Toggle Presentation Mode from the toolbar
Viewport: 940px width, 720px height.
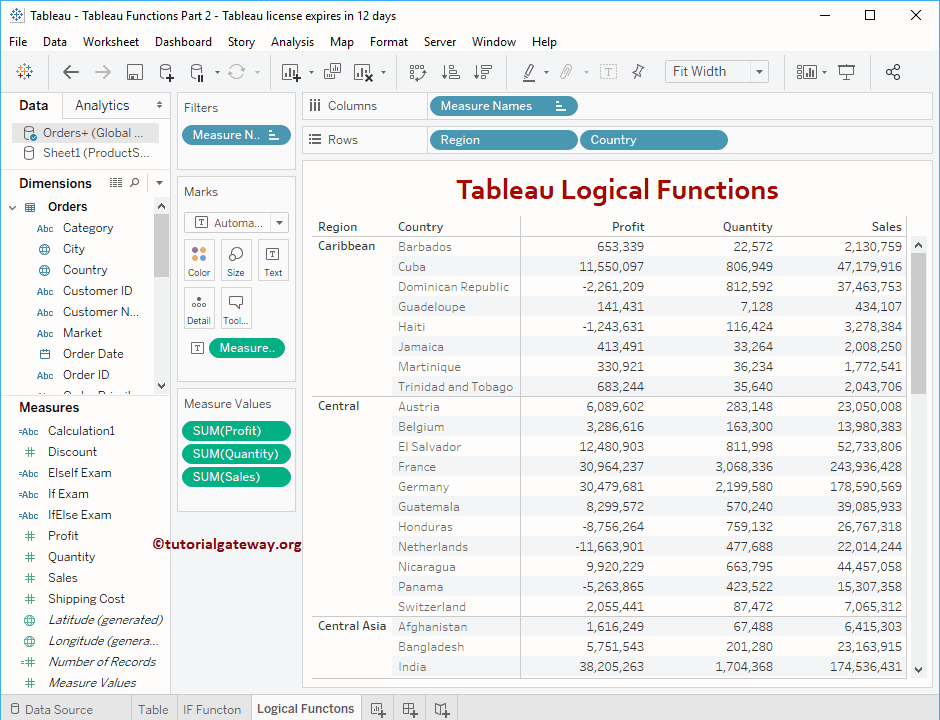coord(845,72)
